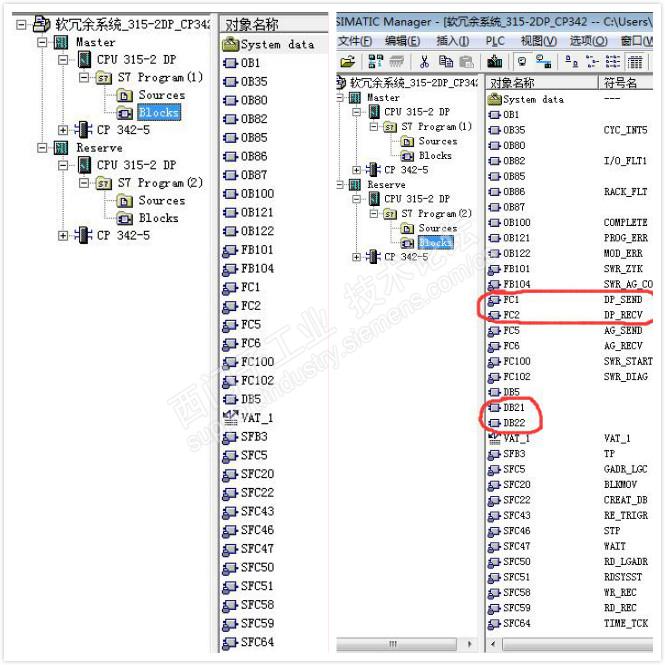Click the DB21 data block icon
This screenshot has height=665, width=665.
click(494, 408)
